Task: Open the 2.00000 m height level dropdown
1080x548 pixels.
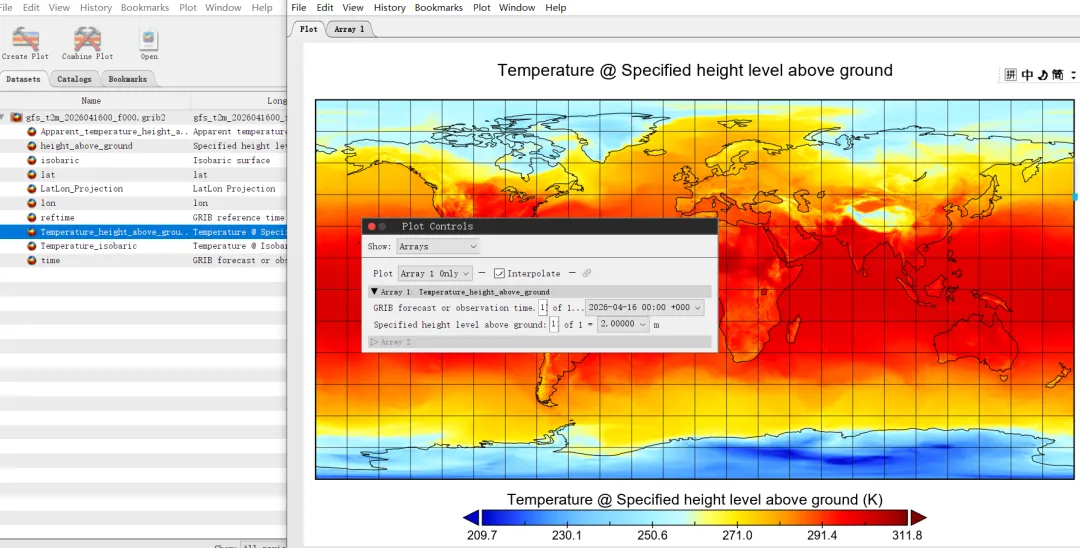Action: [623, 324]
